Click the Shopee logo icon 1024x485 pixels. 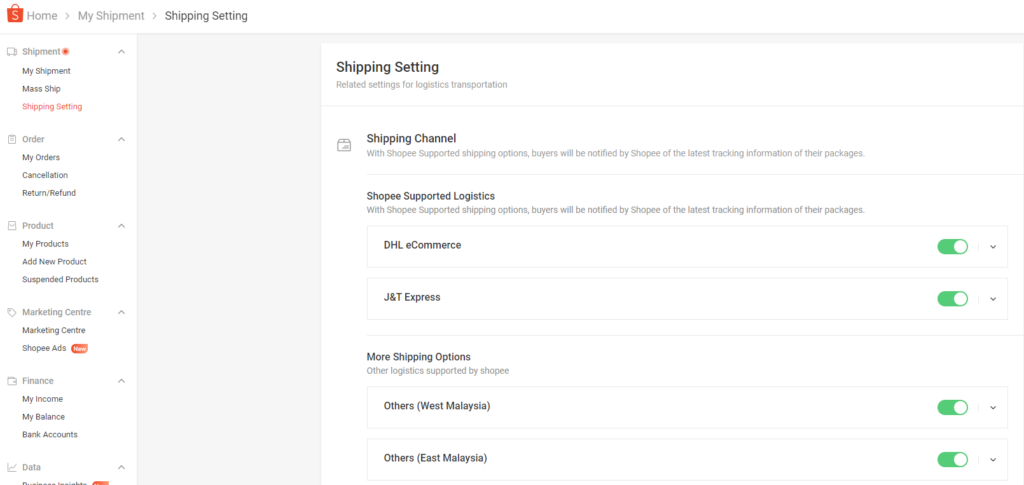coord(14,14)
